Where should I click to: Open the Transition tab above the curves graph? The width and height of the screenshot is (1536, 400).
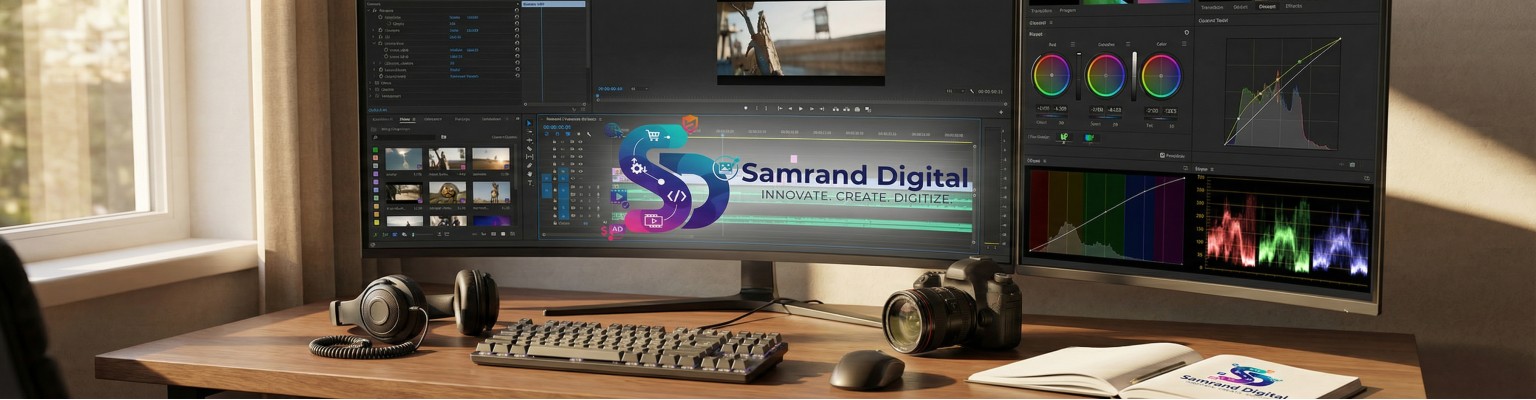[1212, 7]
